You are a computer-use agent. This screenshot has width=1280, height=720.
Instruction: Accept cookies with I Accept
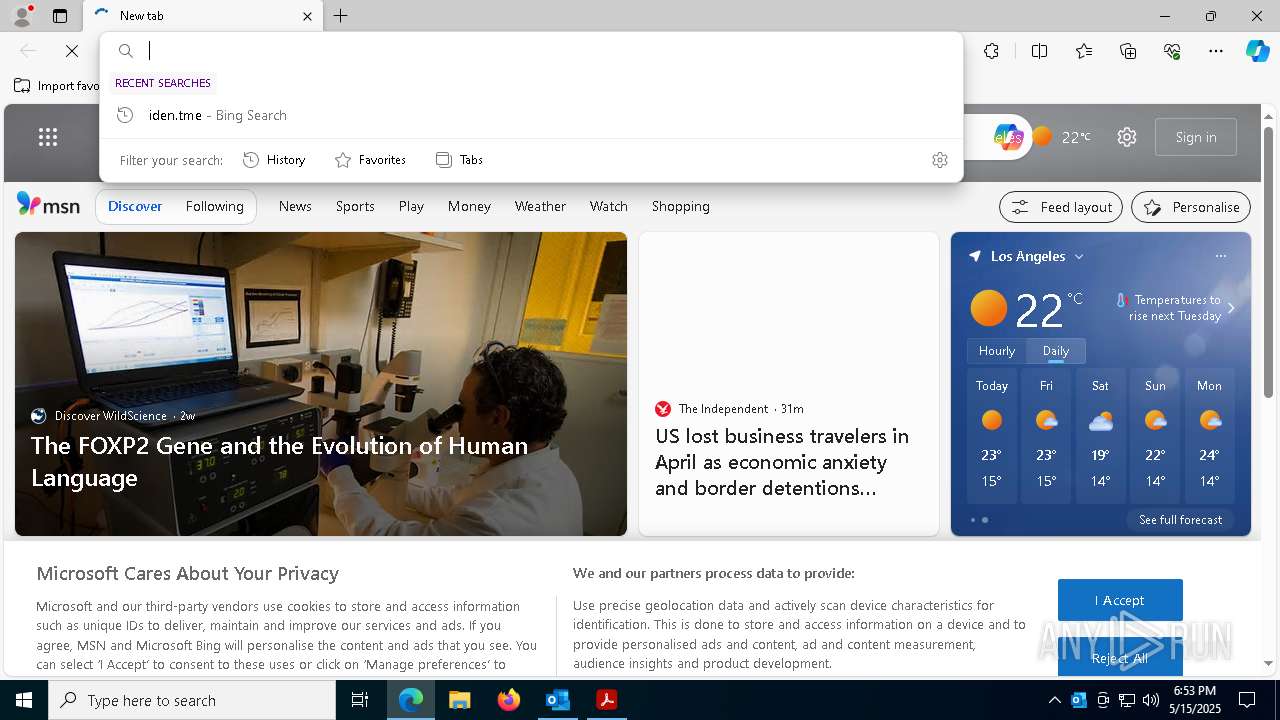point(1120,600)
